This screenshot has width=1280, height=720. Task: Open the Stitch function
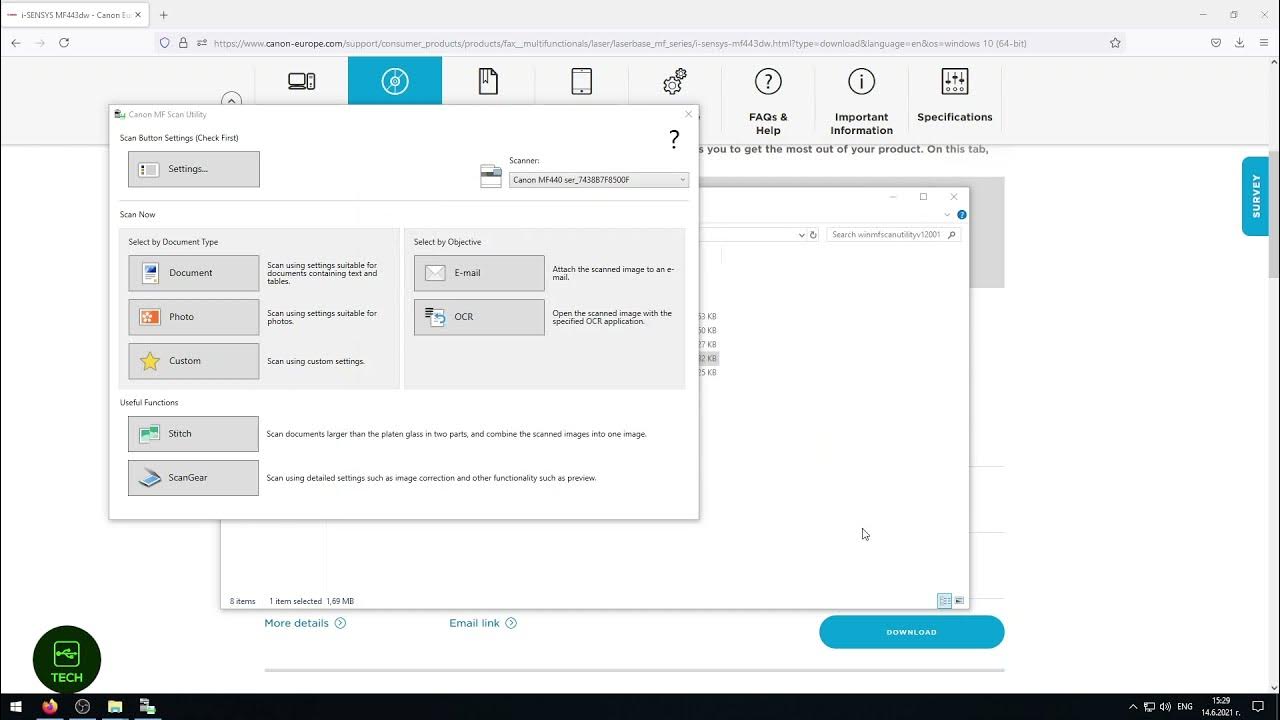(193, 434)
